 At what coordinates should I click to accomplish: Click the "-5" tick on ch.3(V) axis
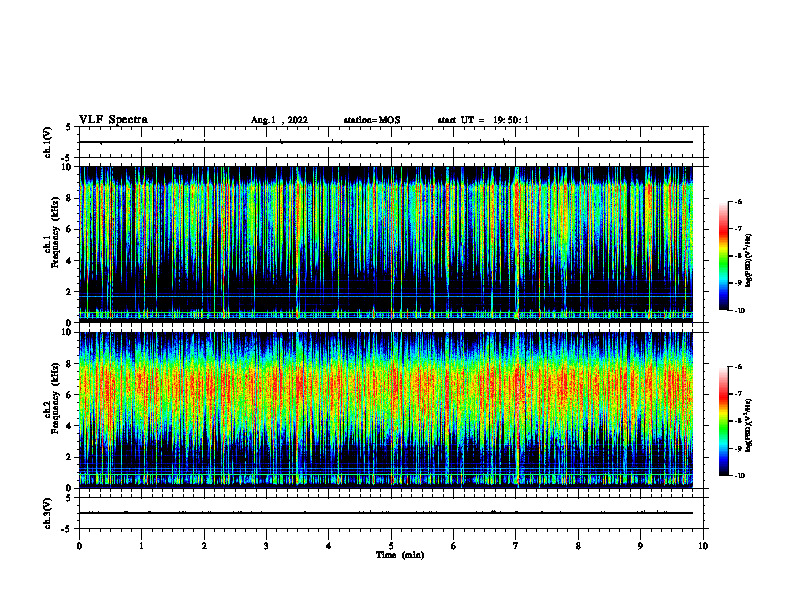[68, 529]
